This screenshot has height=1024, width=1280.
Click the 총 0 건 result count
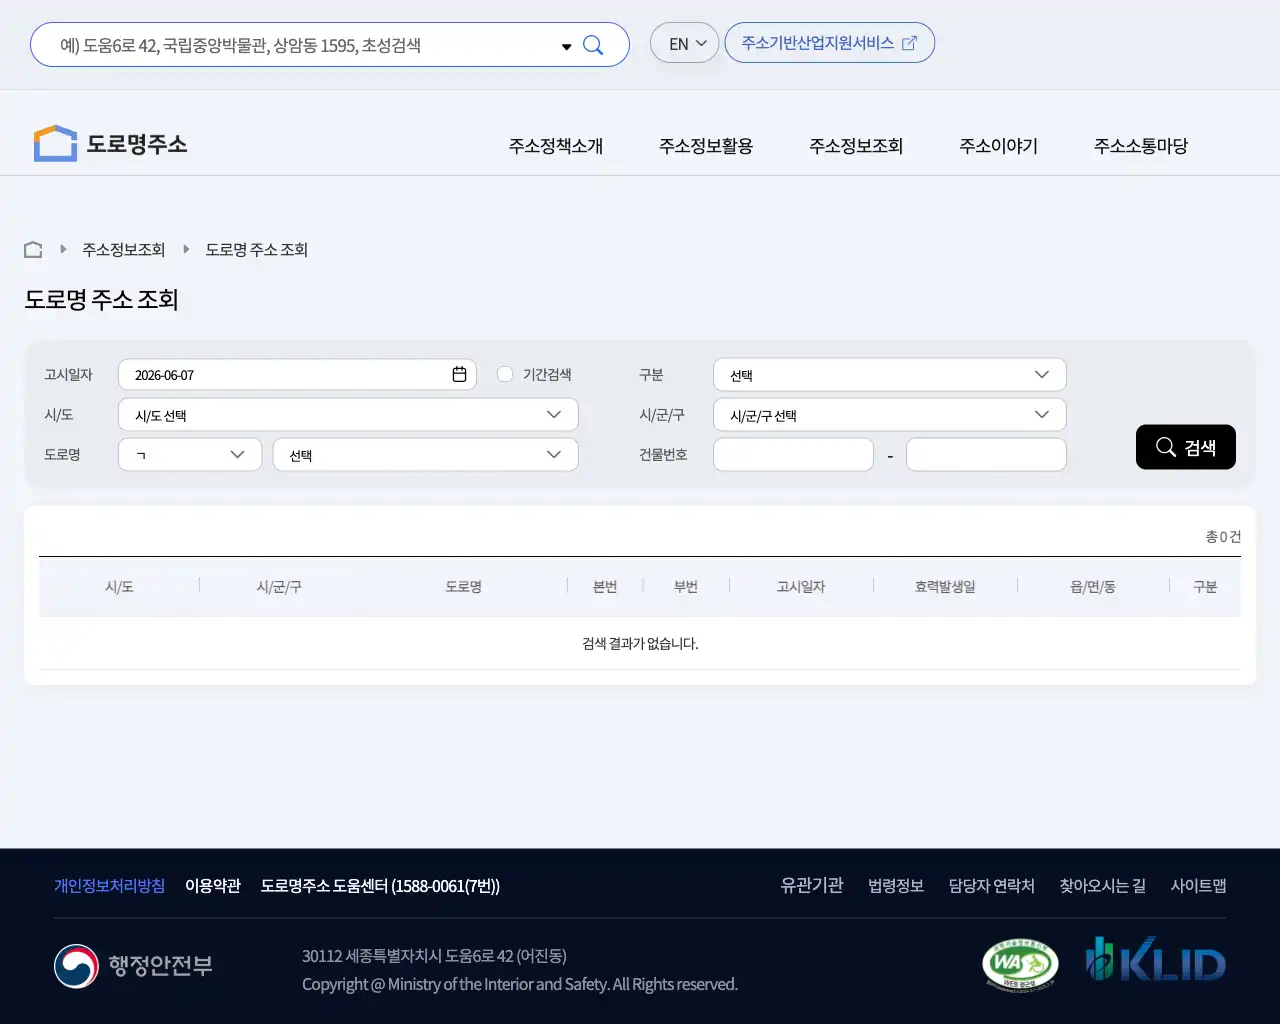[x=1223, y=537]
